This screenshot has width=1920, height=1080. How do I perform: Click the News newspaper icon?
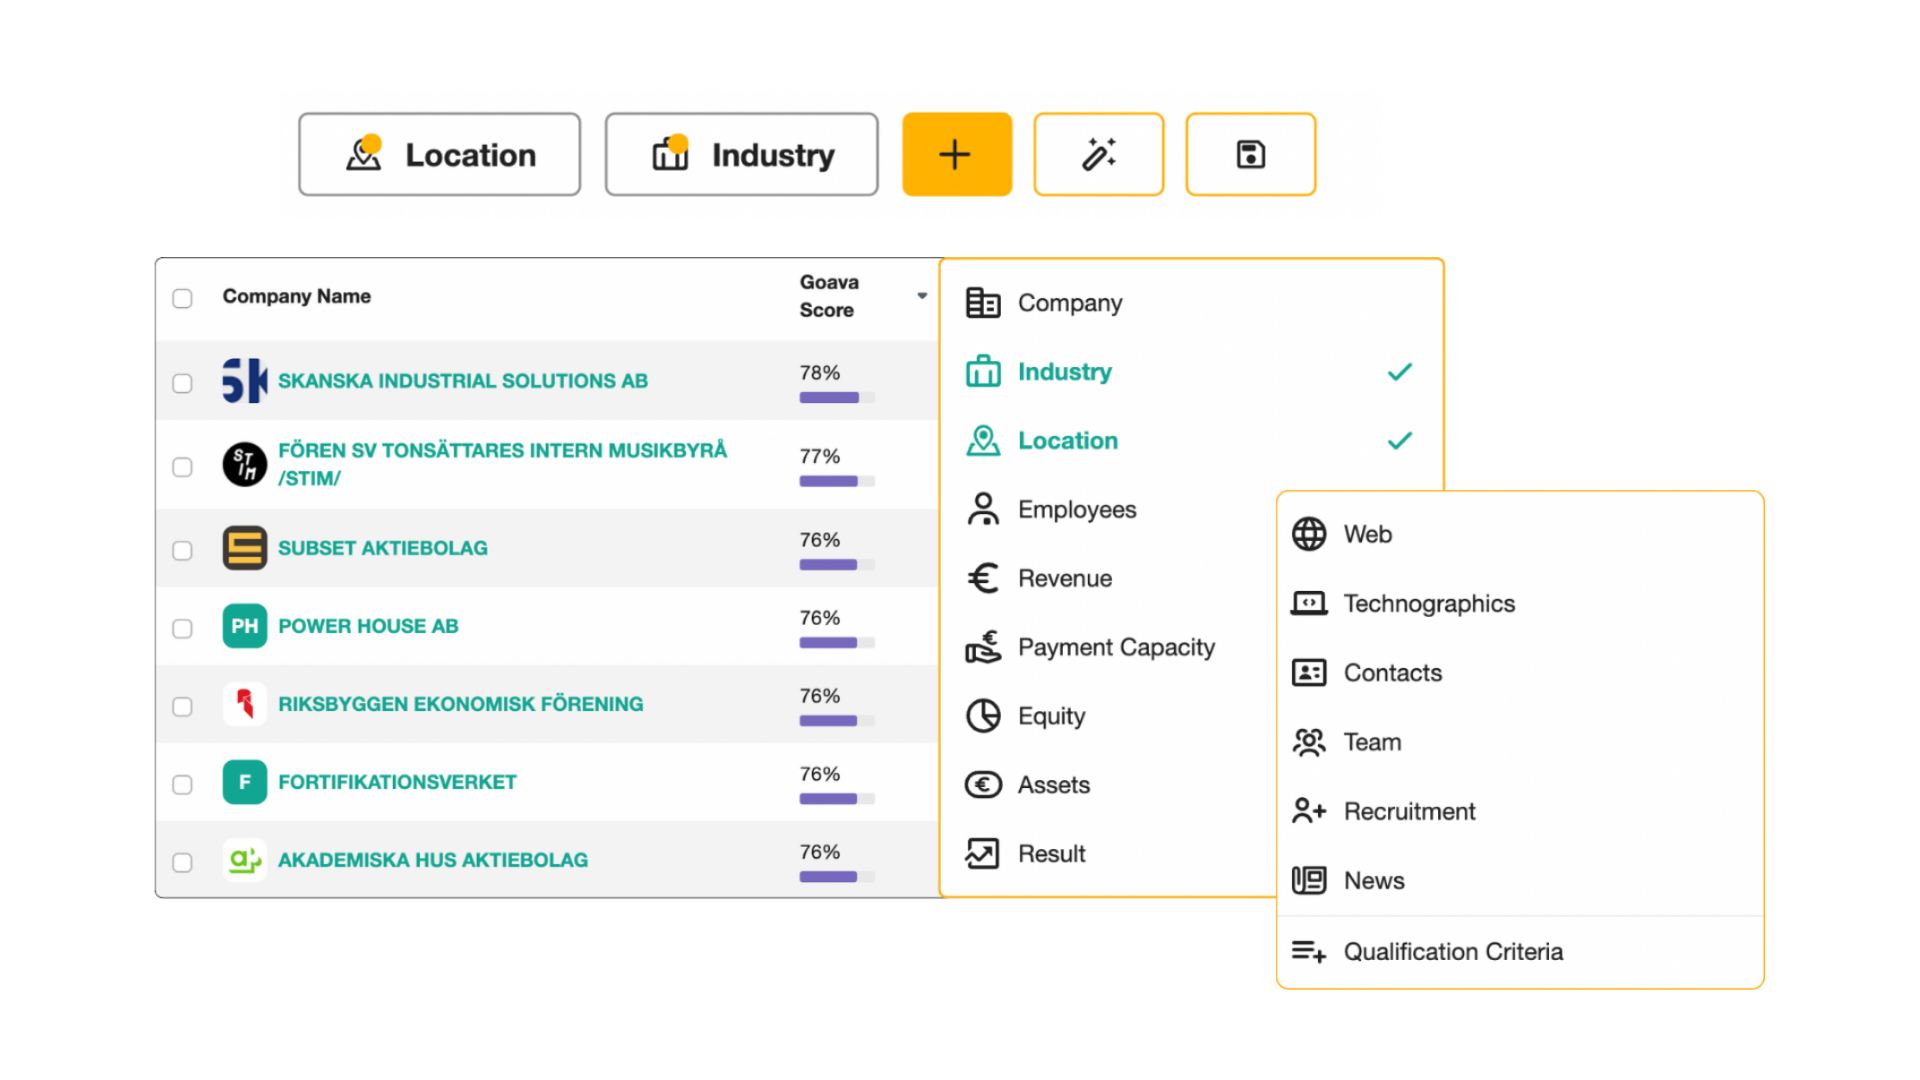click(x=1309, y=880)
